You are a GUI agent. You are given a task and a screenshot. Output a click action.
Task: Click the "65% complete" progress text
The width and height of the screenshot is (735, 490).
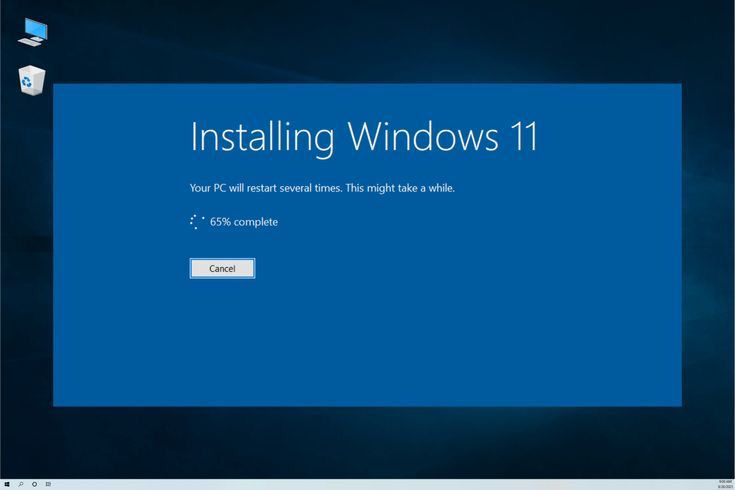click(244, 222)
